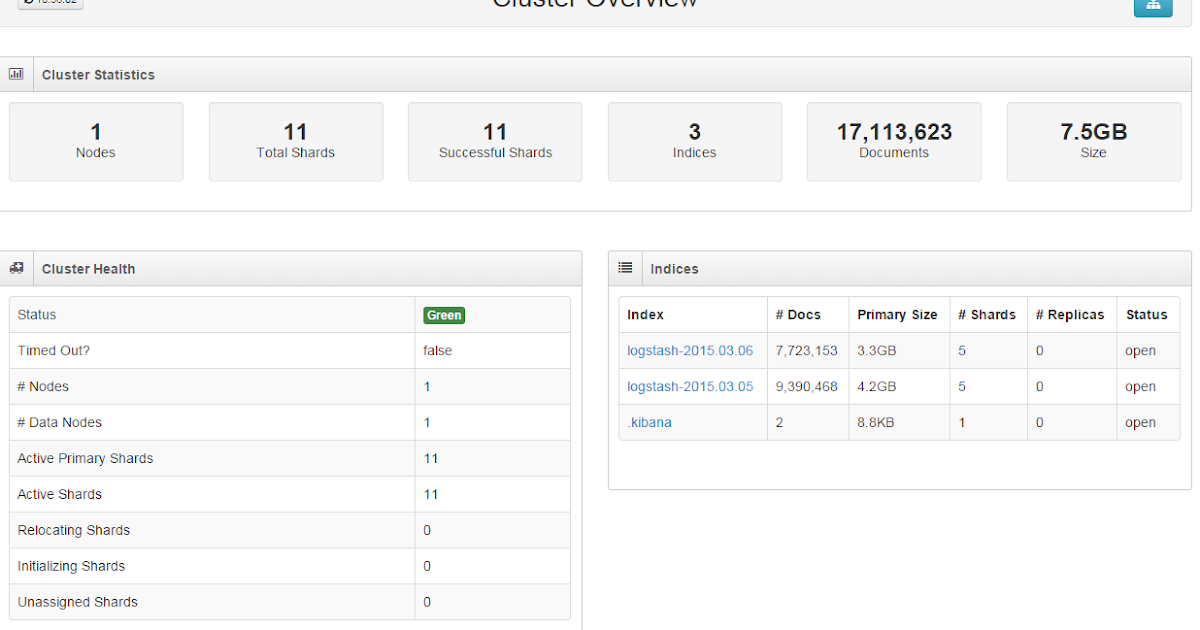The height and width of the screenshot is (630, 1200).
Task: Select the Total Shards statistic tile
Action: [x=295, y=141]
